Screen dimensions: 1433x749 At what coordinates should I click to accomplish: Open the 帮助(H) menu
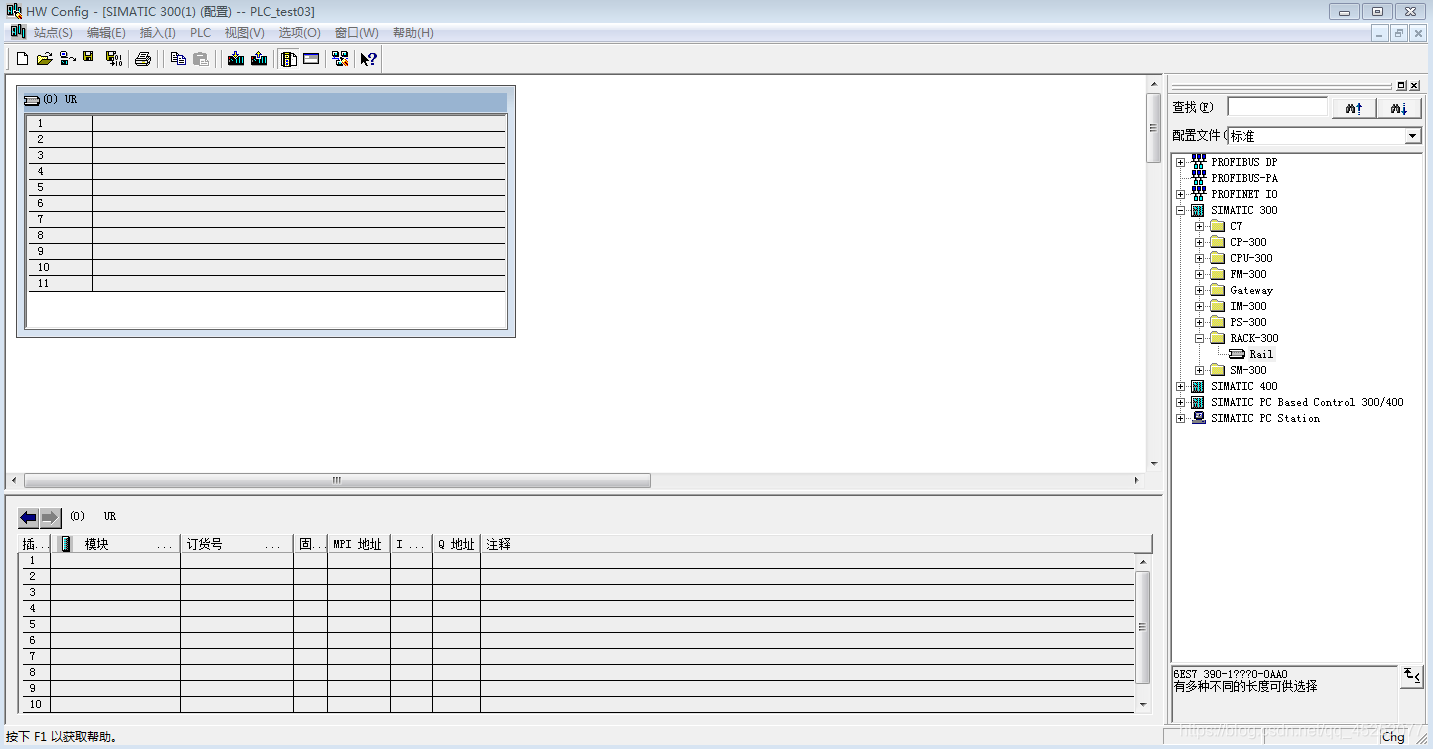[x=413, y=33]
